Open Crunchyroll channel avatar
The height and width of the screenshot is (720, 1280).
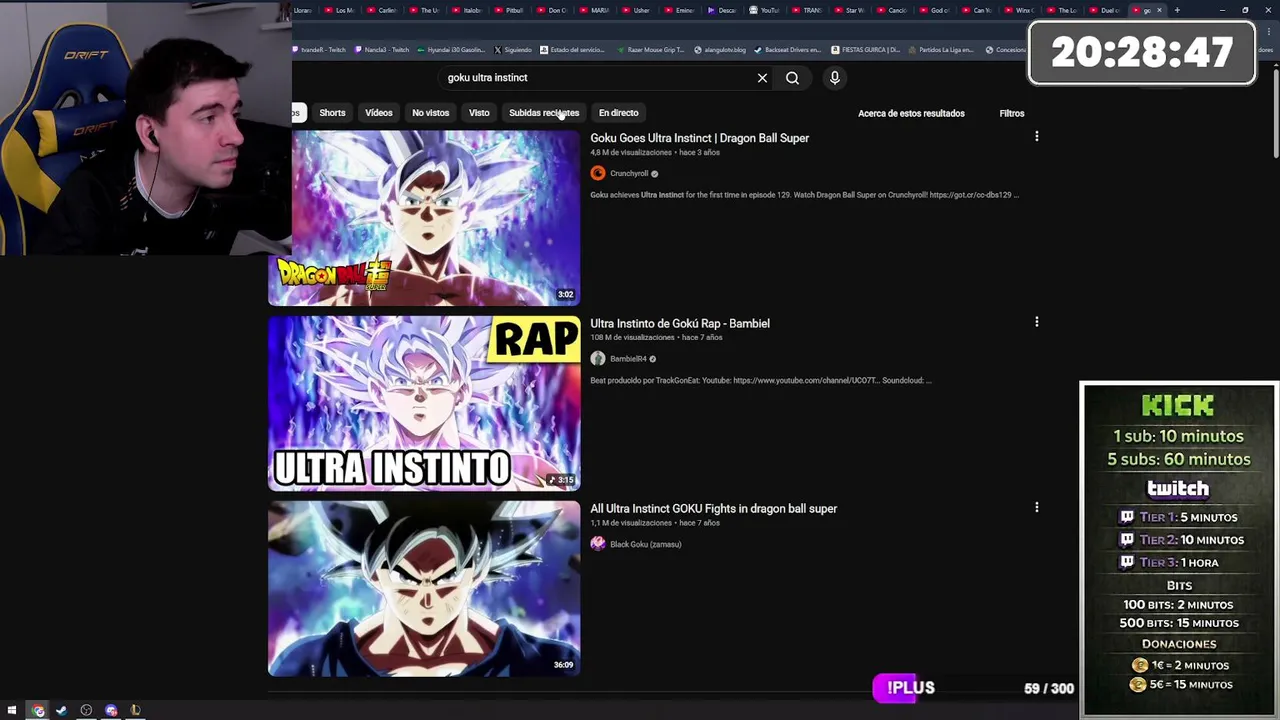pos(598,173)
